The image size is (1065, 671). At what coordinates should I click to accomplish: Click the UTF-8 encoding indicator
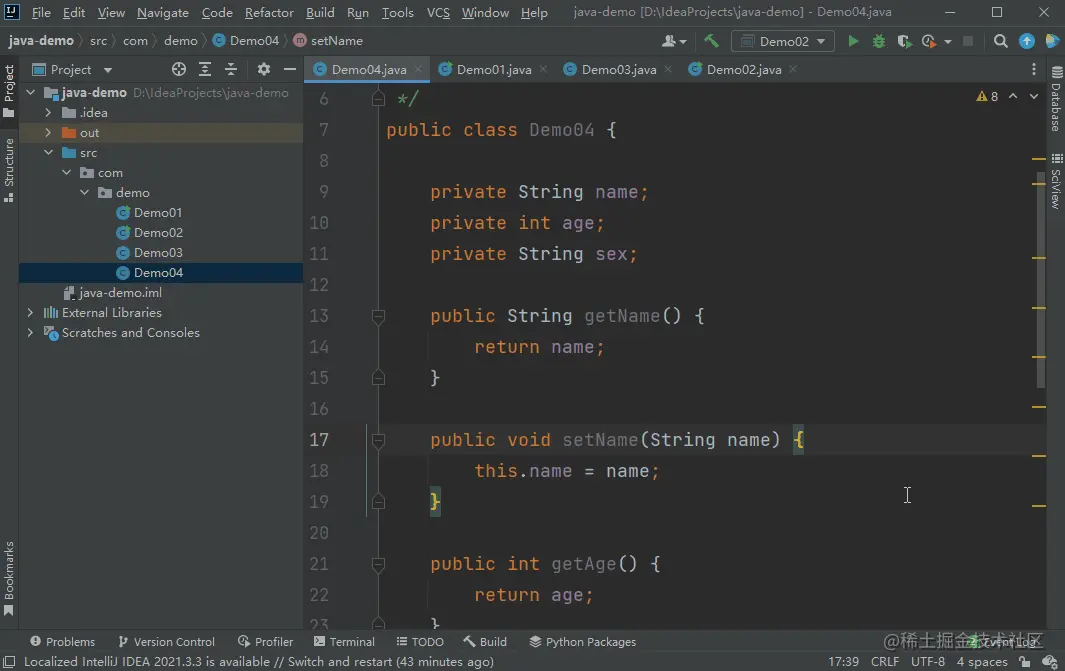pyautogui.click(x=927, y=661)
